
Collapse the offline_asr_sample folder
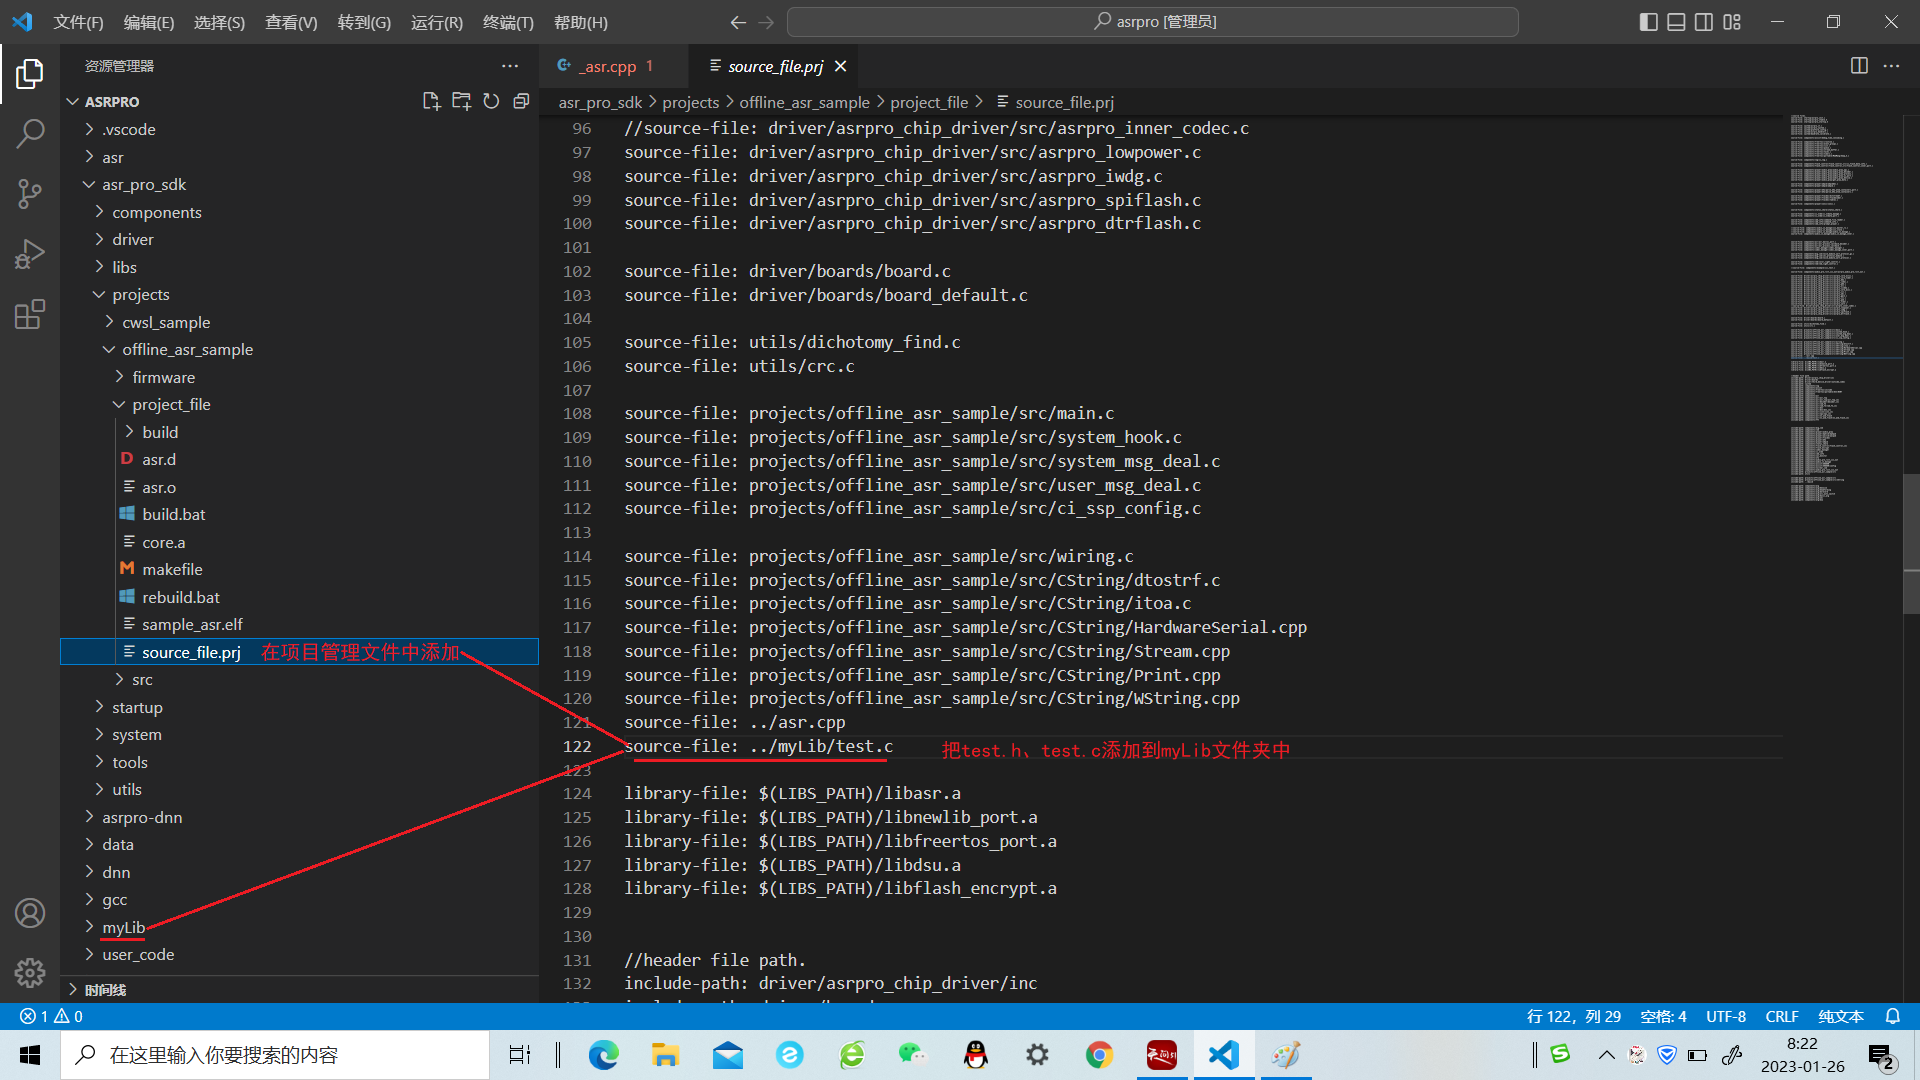[187, 349]
